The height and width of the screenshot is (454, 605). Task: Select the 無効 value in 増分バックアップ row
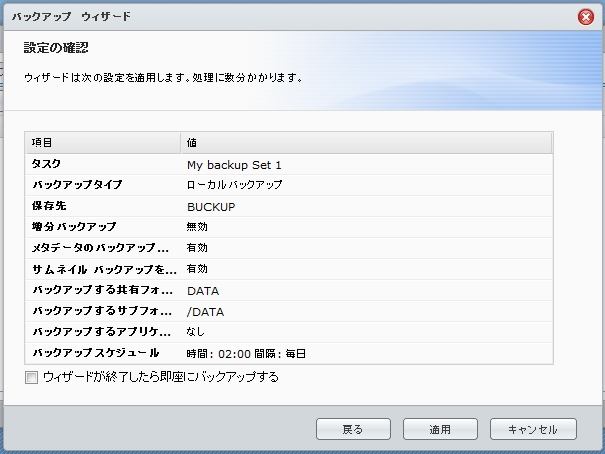coord(197,227)
